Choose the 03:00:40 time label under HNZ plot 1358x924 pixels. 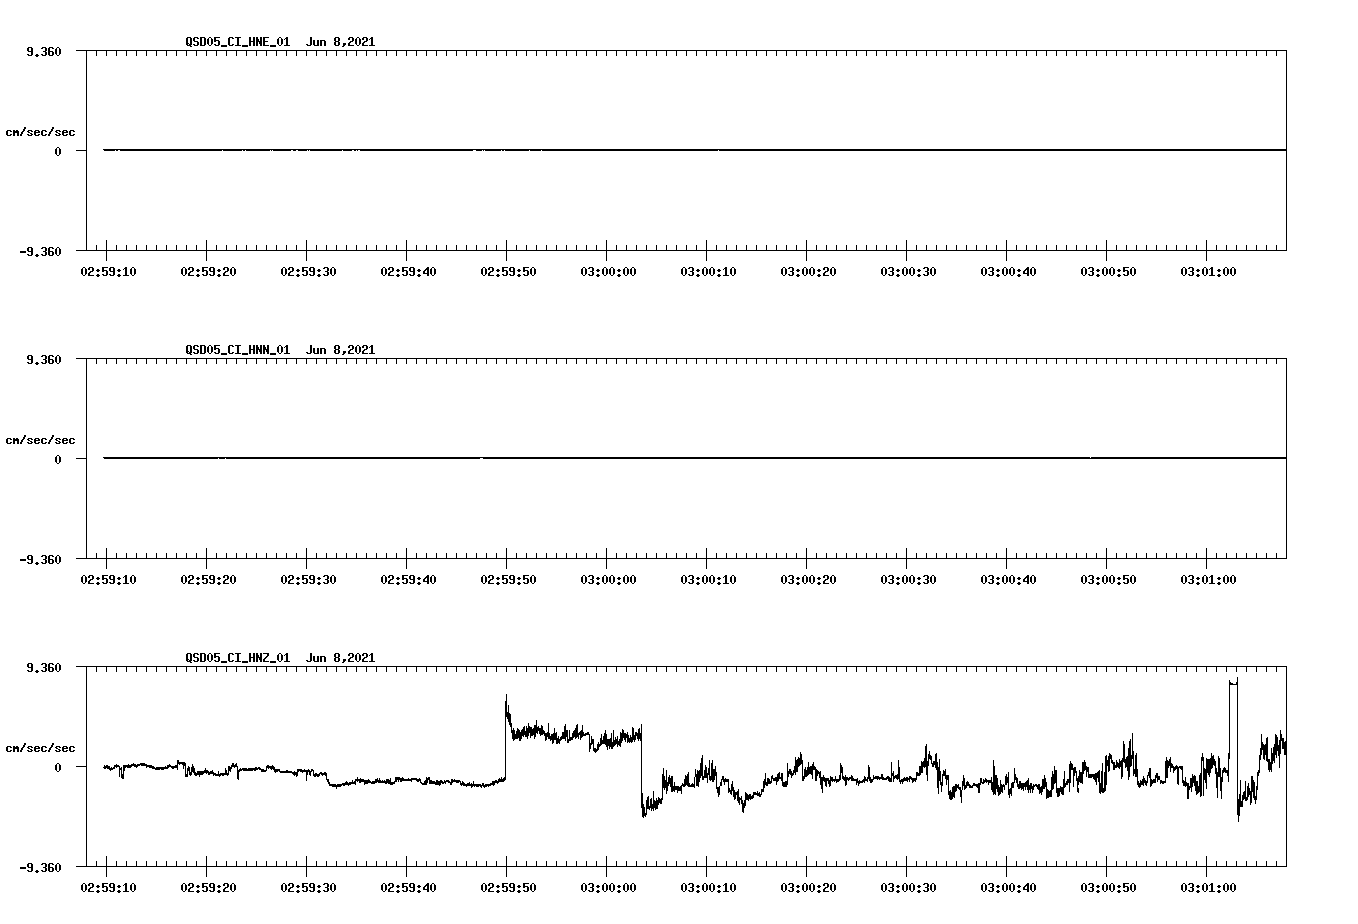click(1008, 887)
